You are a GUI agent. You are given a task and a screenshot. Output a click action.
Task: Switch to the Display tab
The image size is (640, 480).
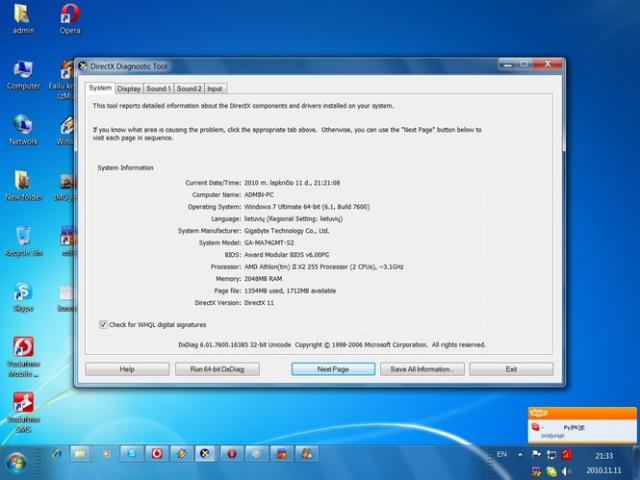(128, 88)
